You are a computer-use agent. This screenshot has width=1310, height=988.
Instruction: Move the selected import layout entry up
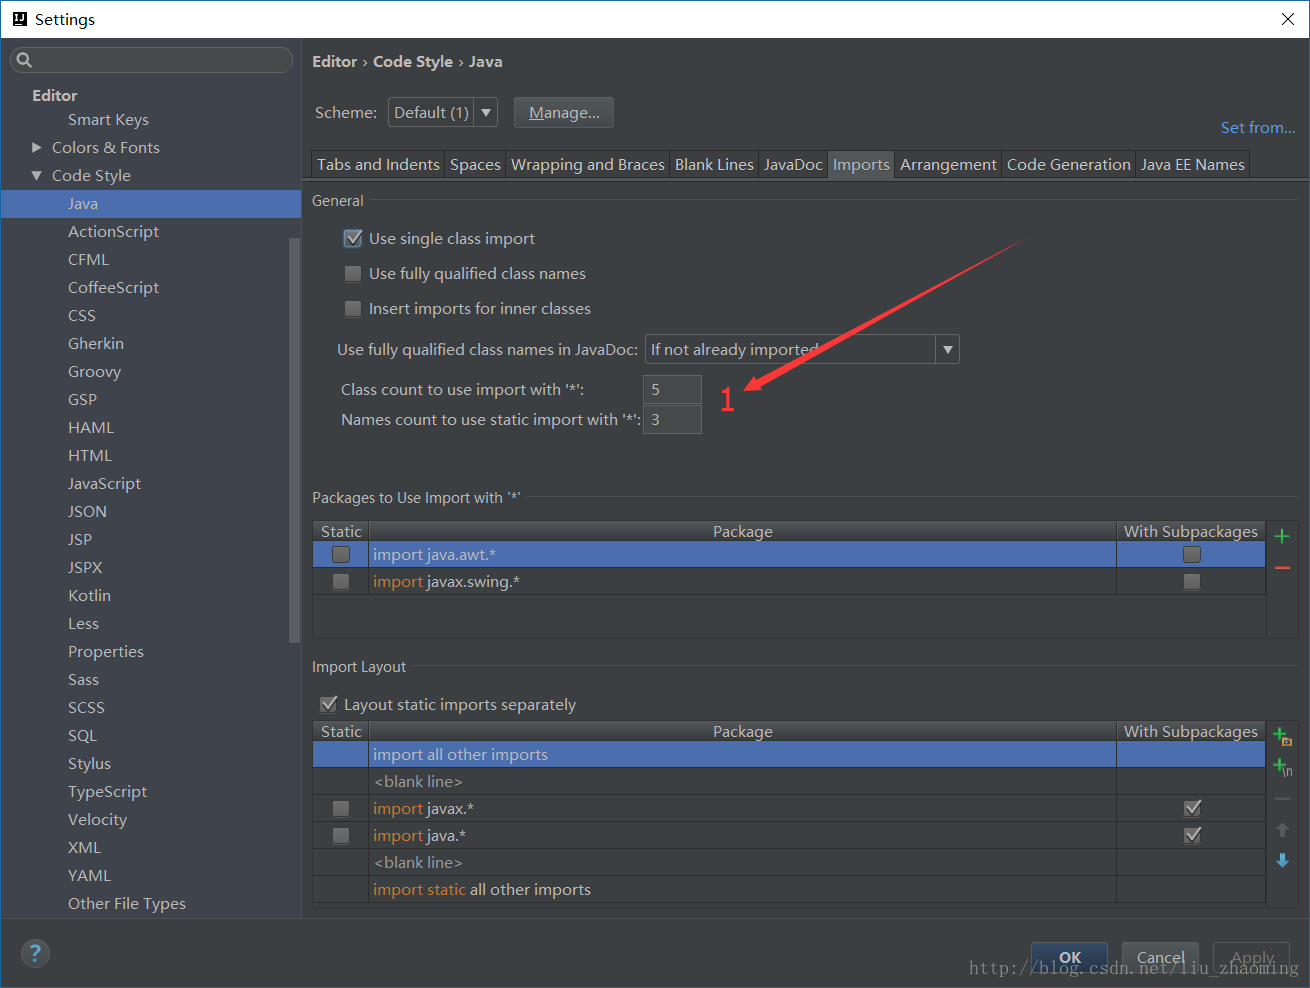click(x=1282, y=830)
